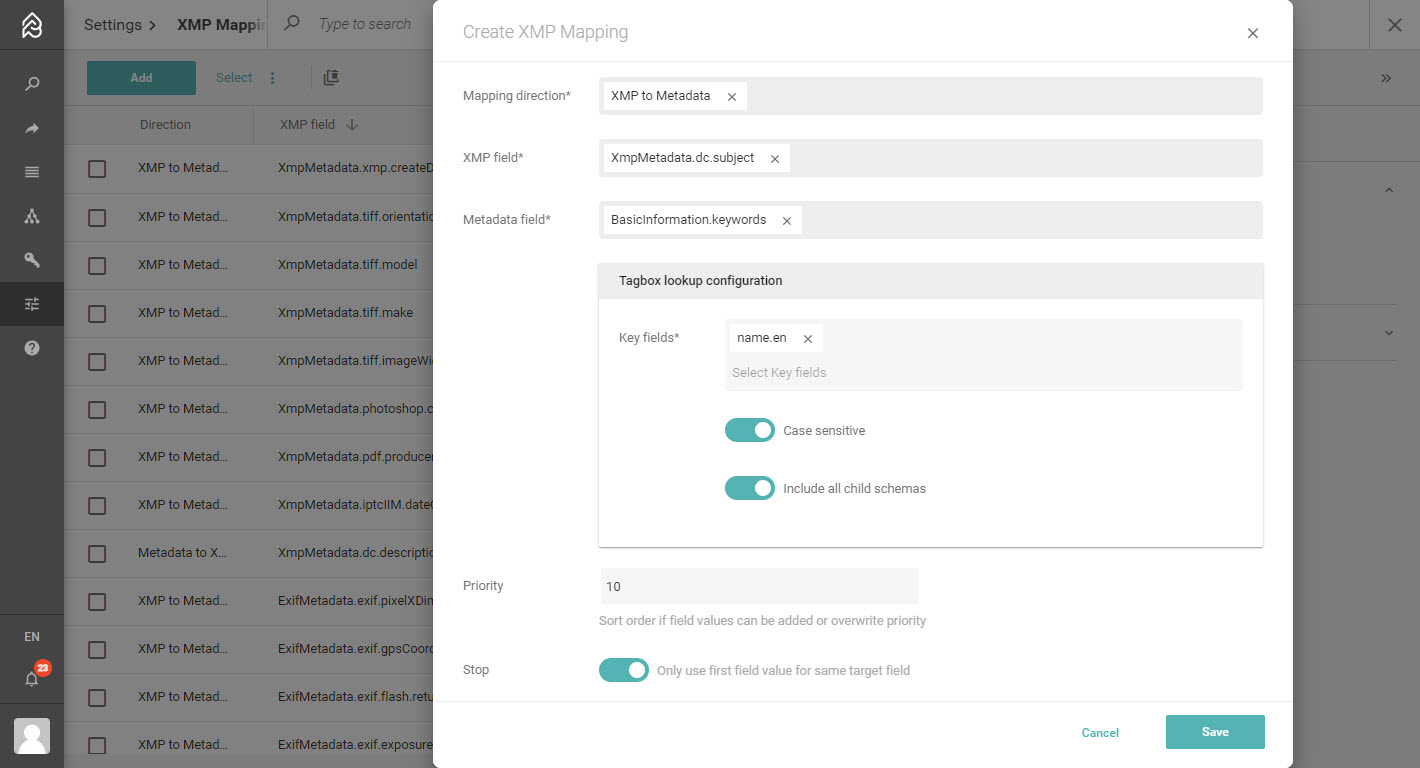Click the Save button

click(x=1214, y=732)
